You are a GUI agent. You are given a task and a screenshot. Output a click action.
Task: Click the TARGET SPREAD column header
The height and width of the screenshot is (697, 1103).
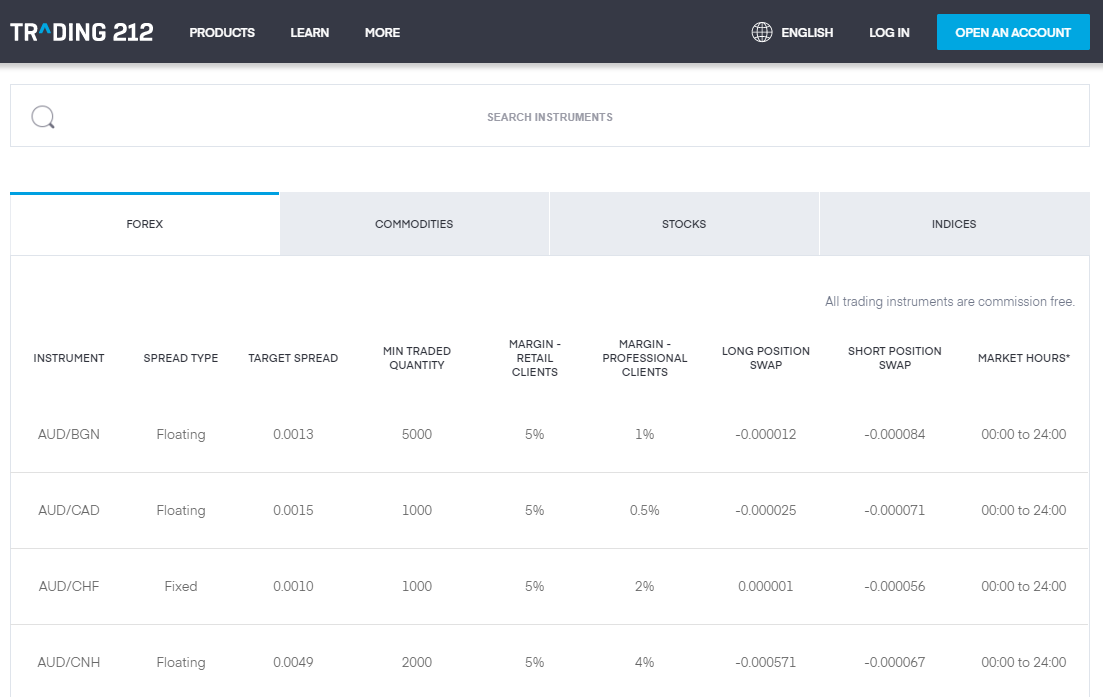coord(293,357)
